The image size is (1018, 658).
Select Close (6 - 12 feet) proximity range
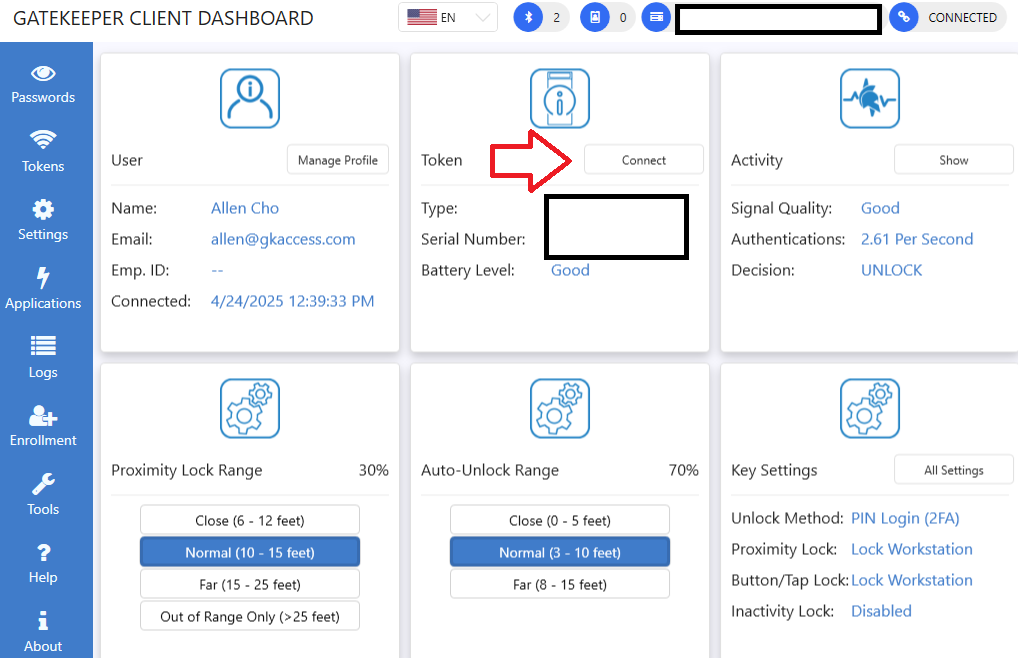(x=249, y=520)
